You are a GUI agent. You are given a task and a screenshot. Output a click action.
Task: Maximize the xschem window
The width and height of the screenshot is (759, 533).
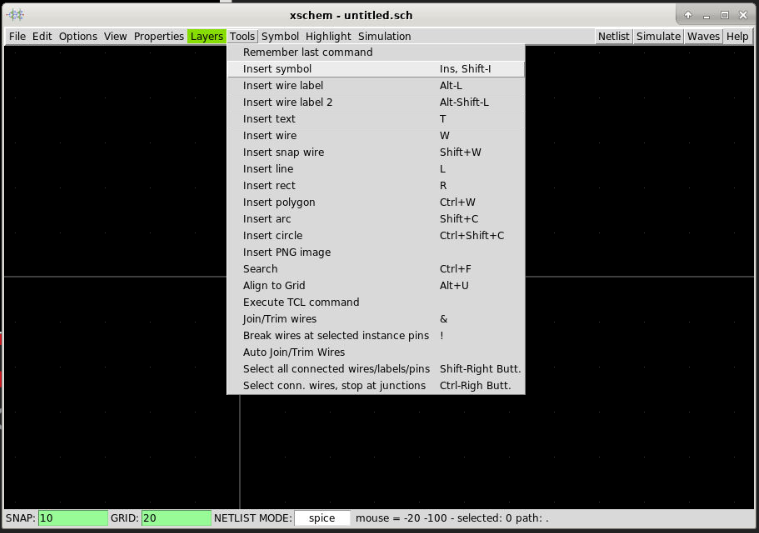pyautogui.click(x=725, y=15)
